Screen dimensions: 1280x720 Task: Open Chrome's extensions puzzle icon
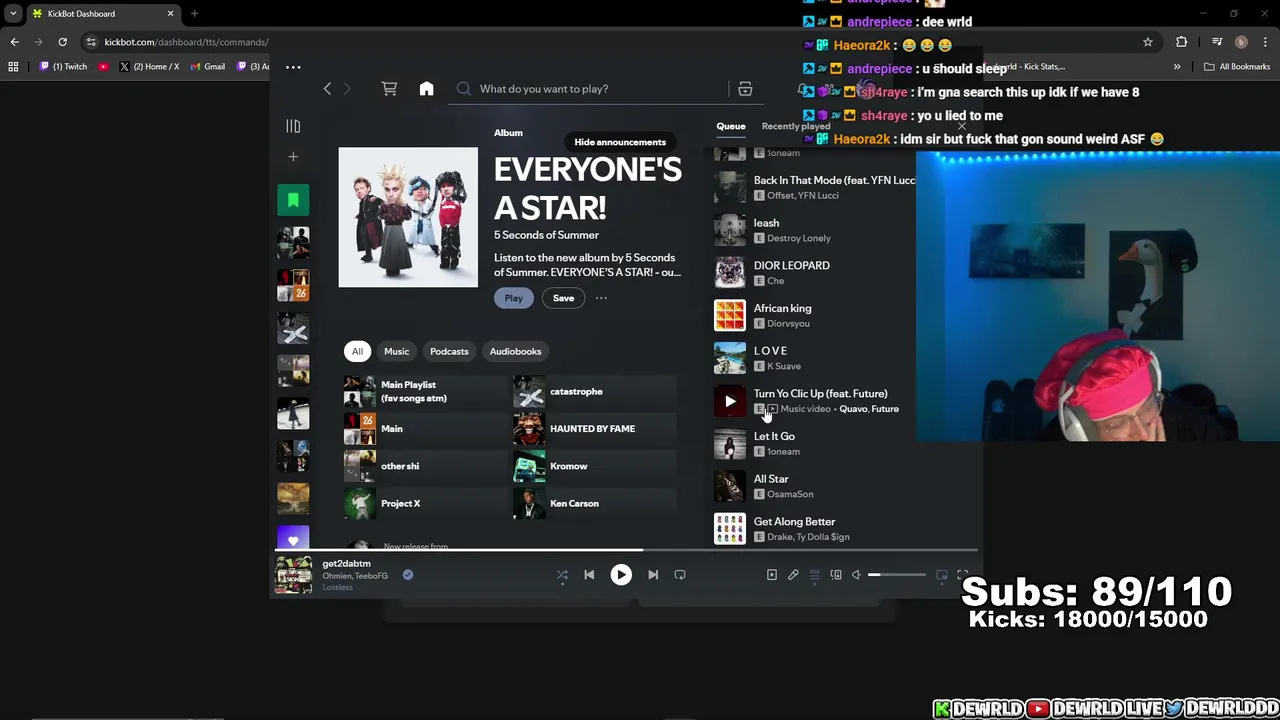click(1182, 42)
